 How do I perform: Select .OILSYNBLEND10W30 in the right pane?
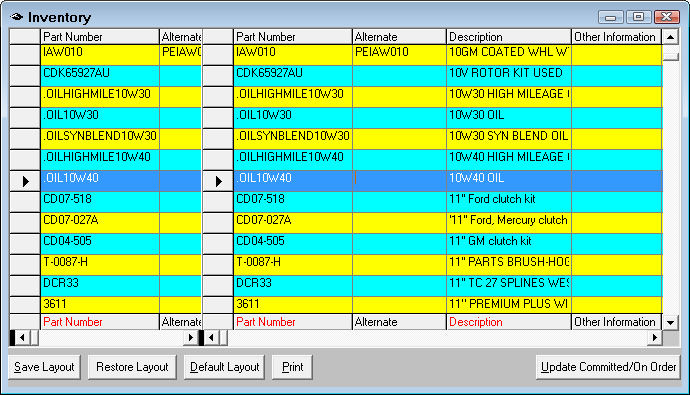click(x=293, y=139)
